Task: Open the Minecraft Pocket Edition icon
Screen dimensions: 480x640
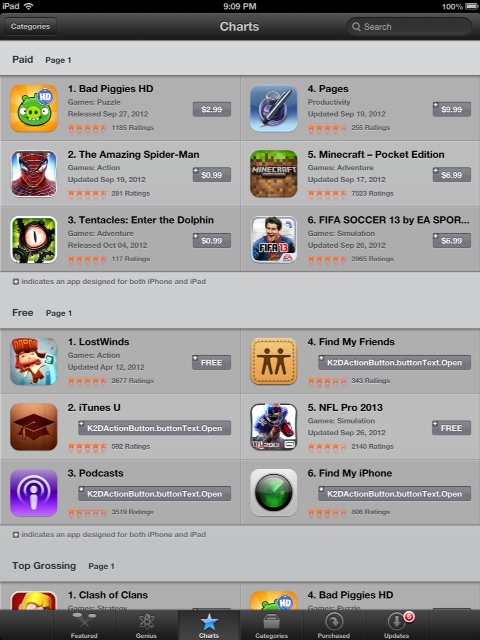Action: pyautogui.click(x=273, y=174)
